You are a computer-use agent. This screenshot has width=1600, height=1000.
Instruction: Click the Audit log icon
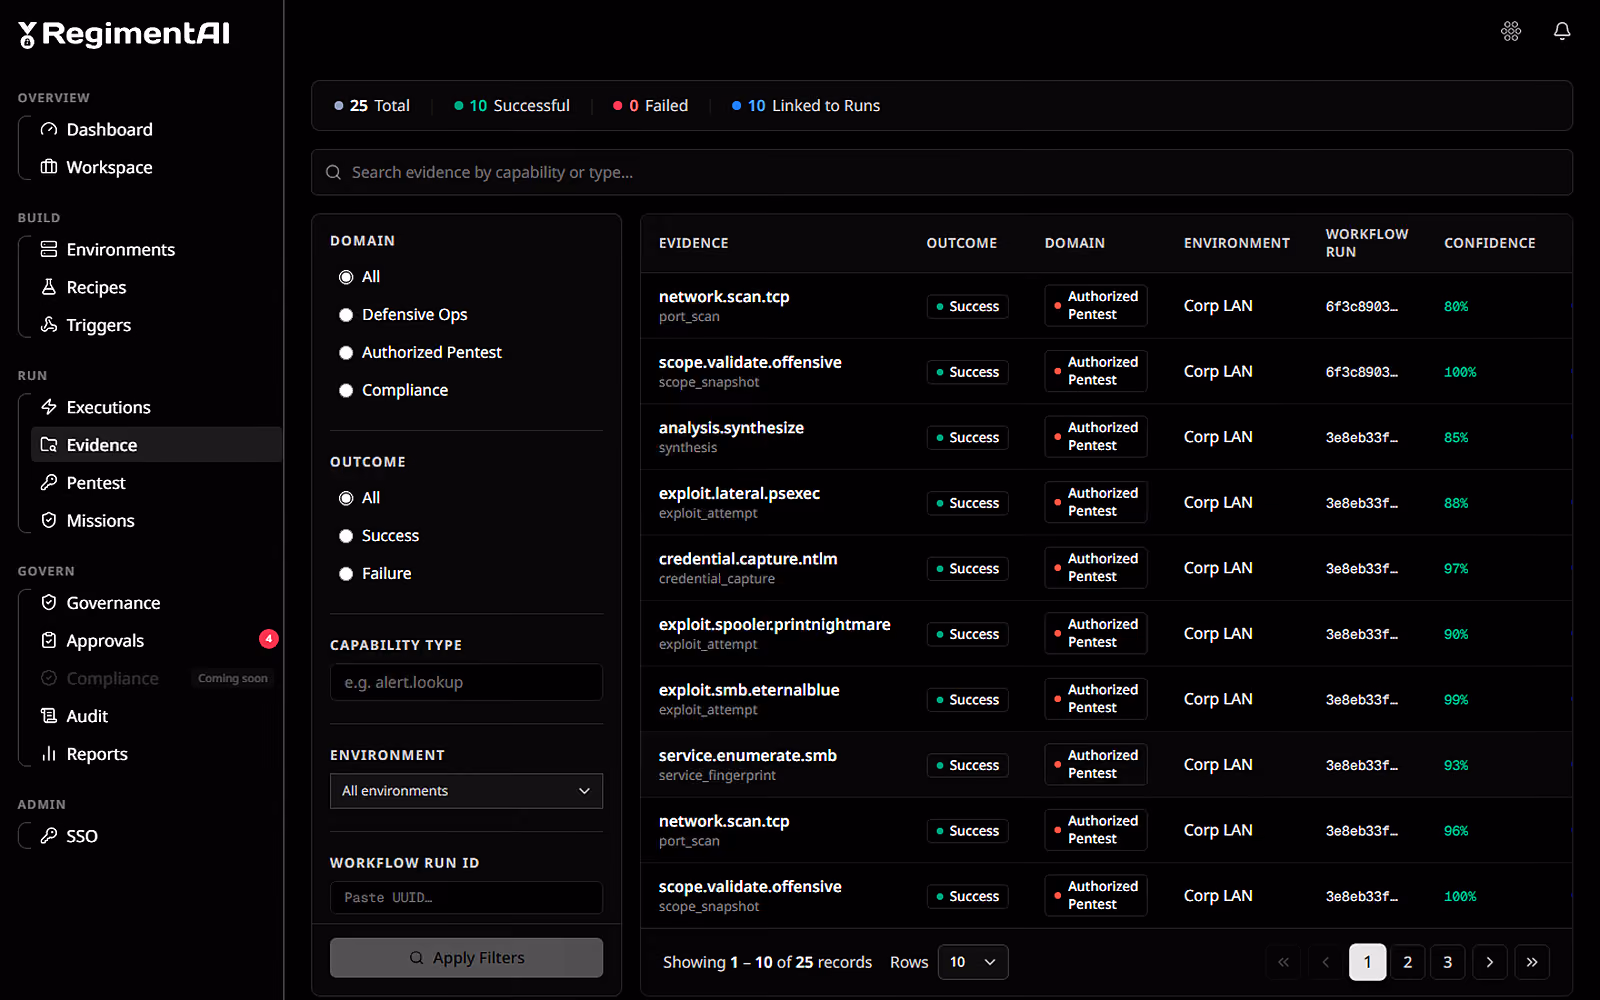point(48,716)
